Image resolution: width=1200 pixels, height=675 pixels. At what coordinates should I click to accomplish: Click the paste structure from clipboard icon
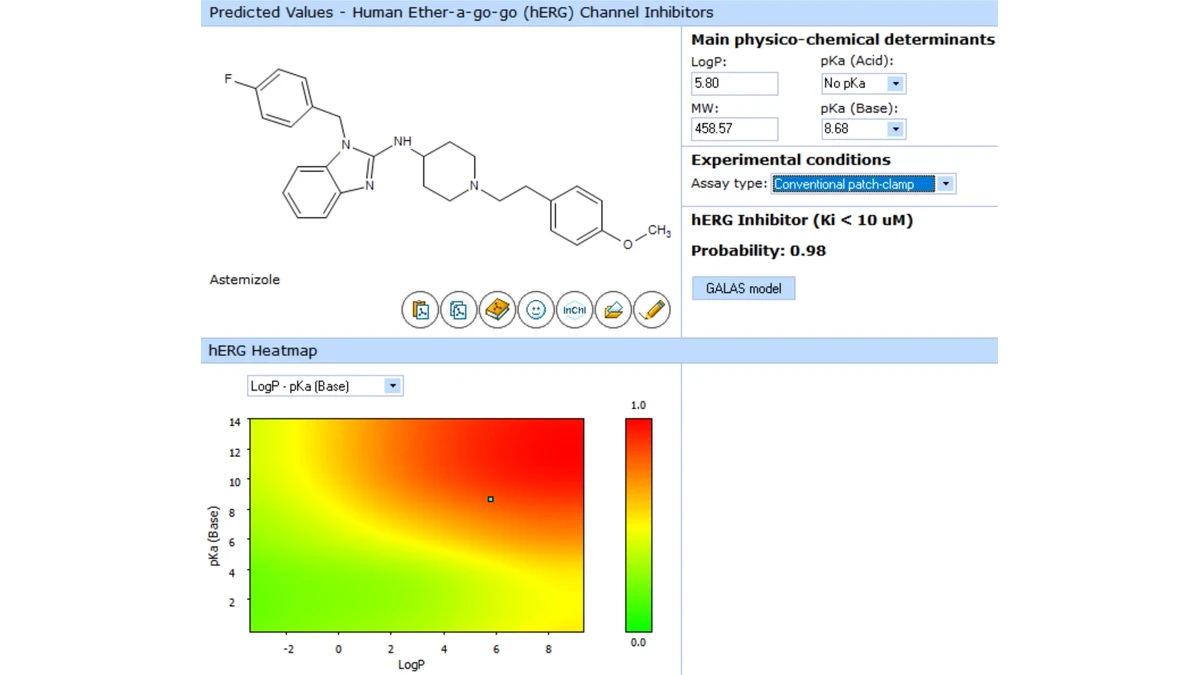420,310
